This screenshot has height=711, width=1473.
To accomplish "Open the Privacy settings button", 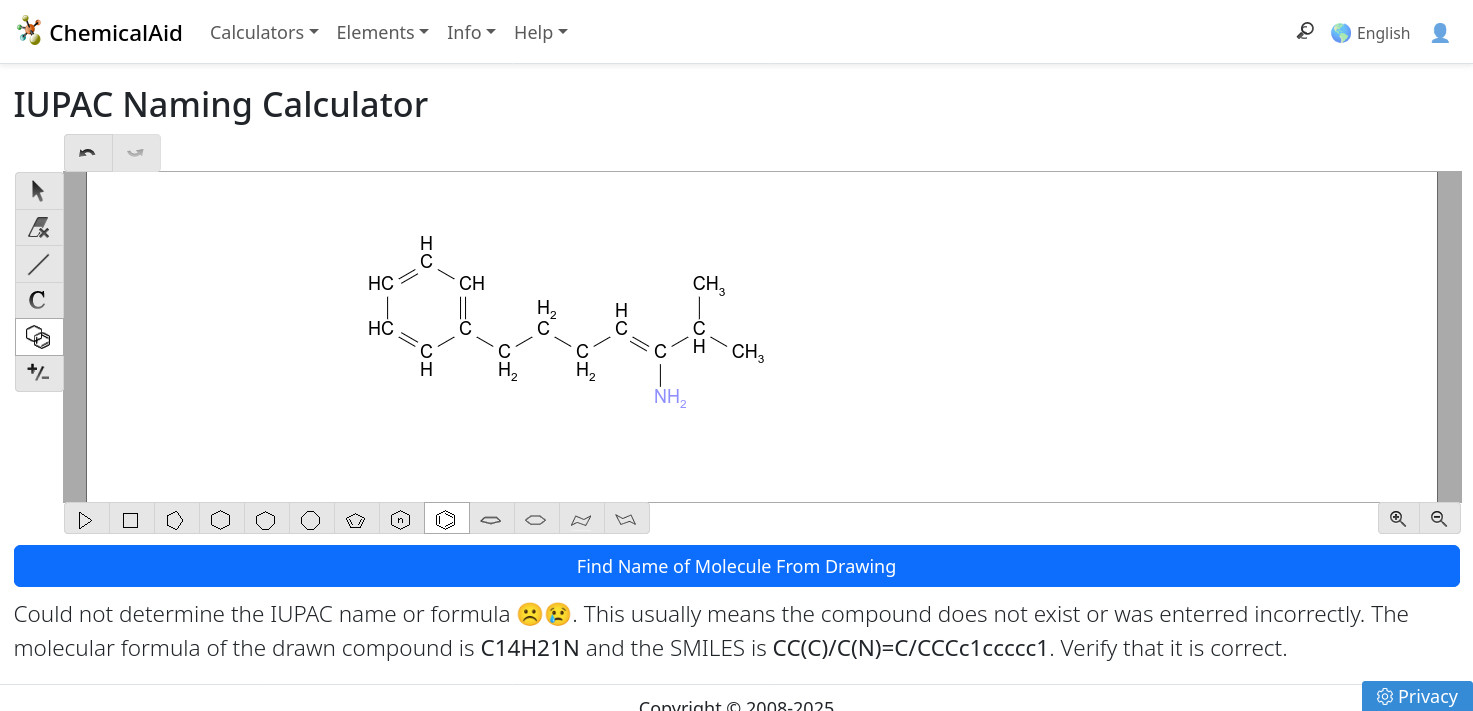I will pos(1417,696).
